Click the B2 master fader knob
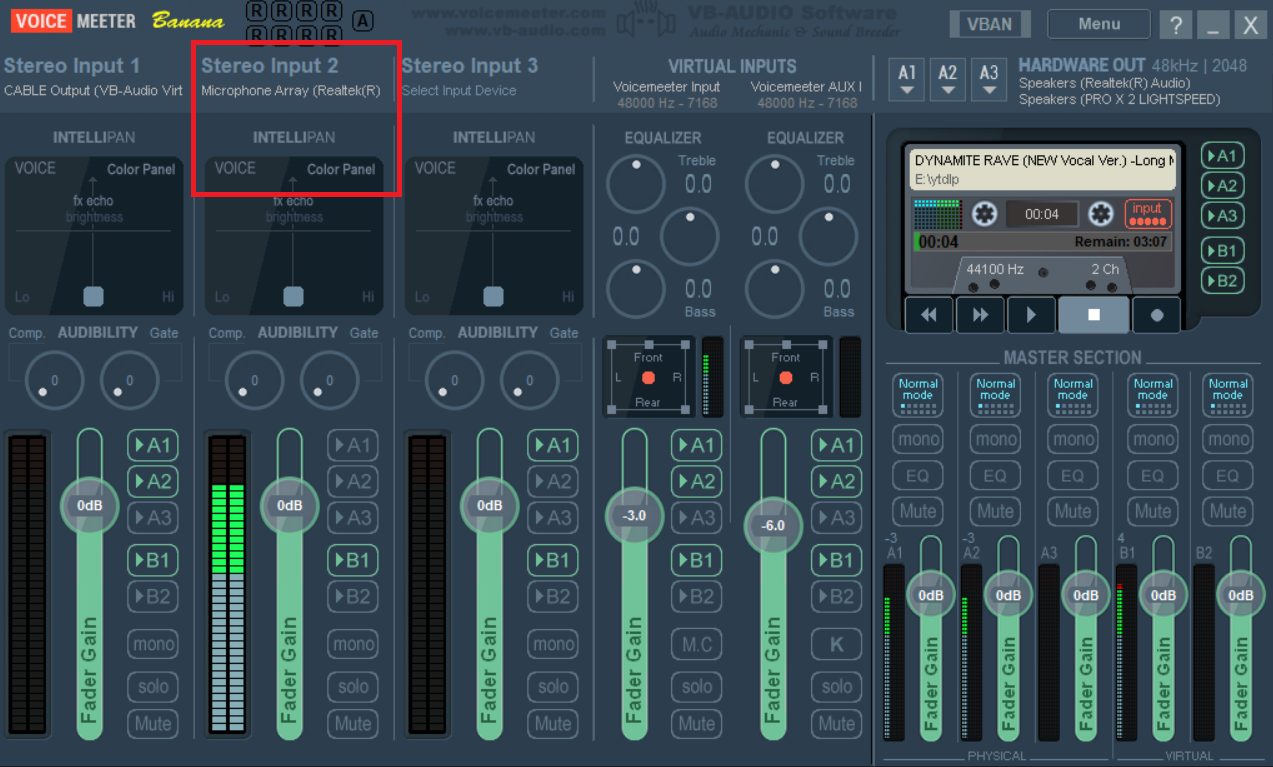Image resolution: width=1273 pixels, height=767 pixels. tap(1241, 596)
